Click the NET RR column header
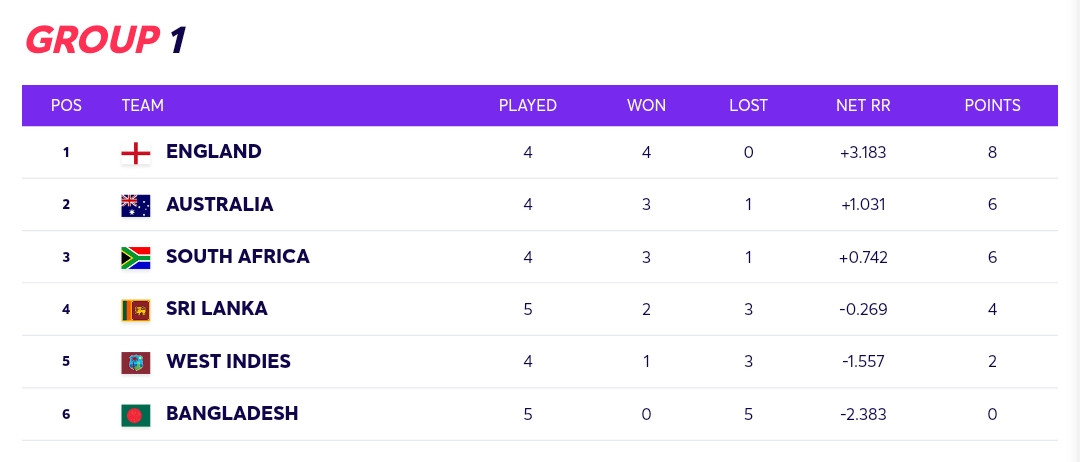 tap(863, 105)
